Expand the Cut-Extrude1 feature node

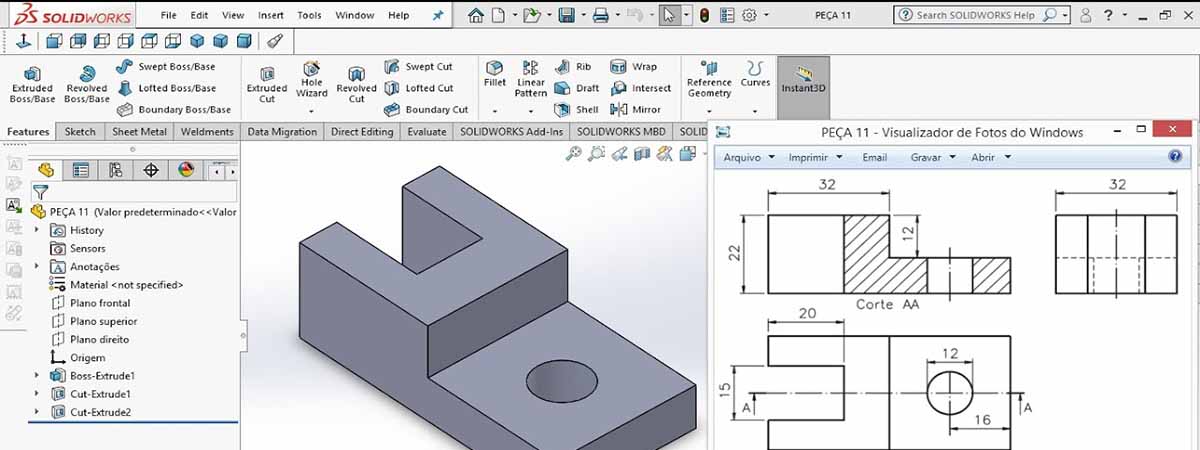tap(37, 394)
